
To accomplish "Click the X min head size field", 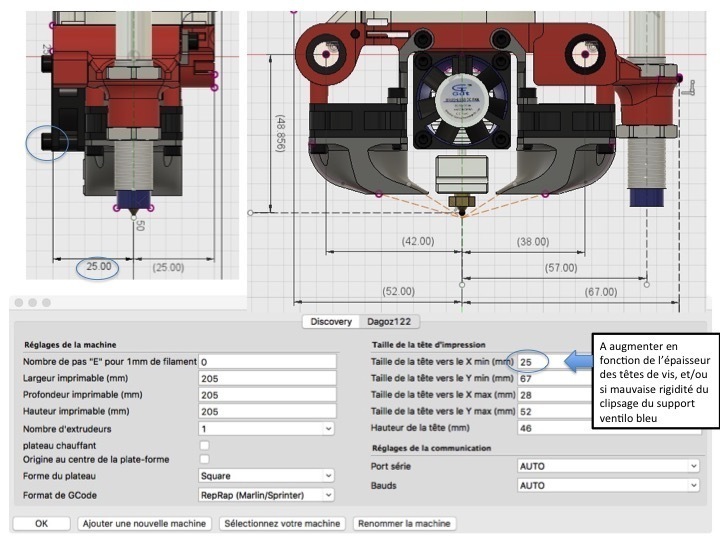I will point(554,362).
